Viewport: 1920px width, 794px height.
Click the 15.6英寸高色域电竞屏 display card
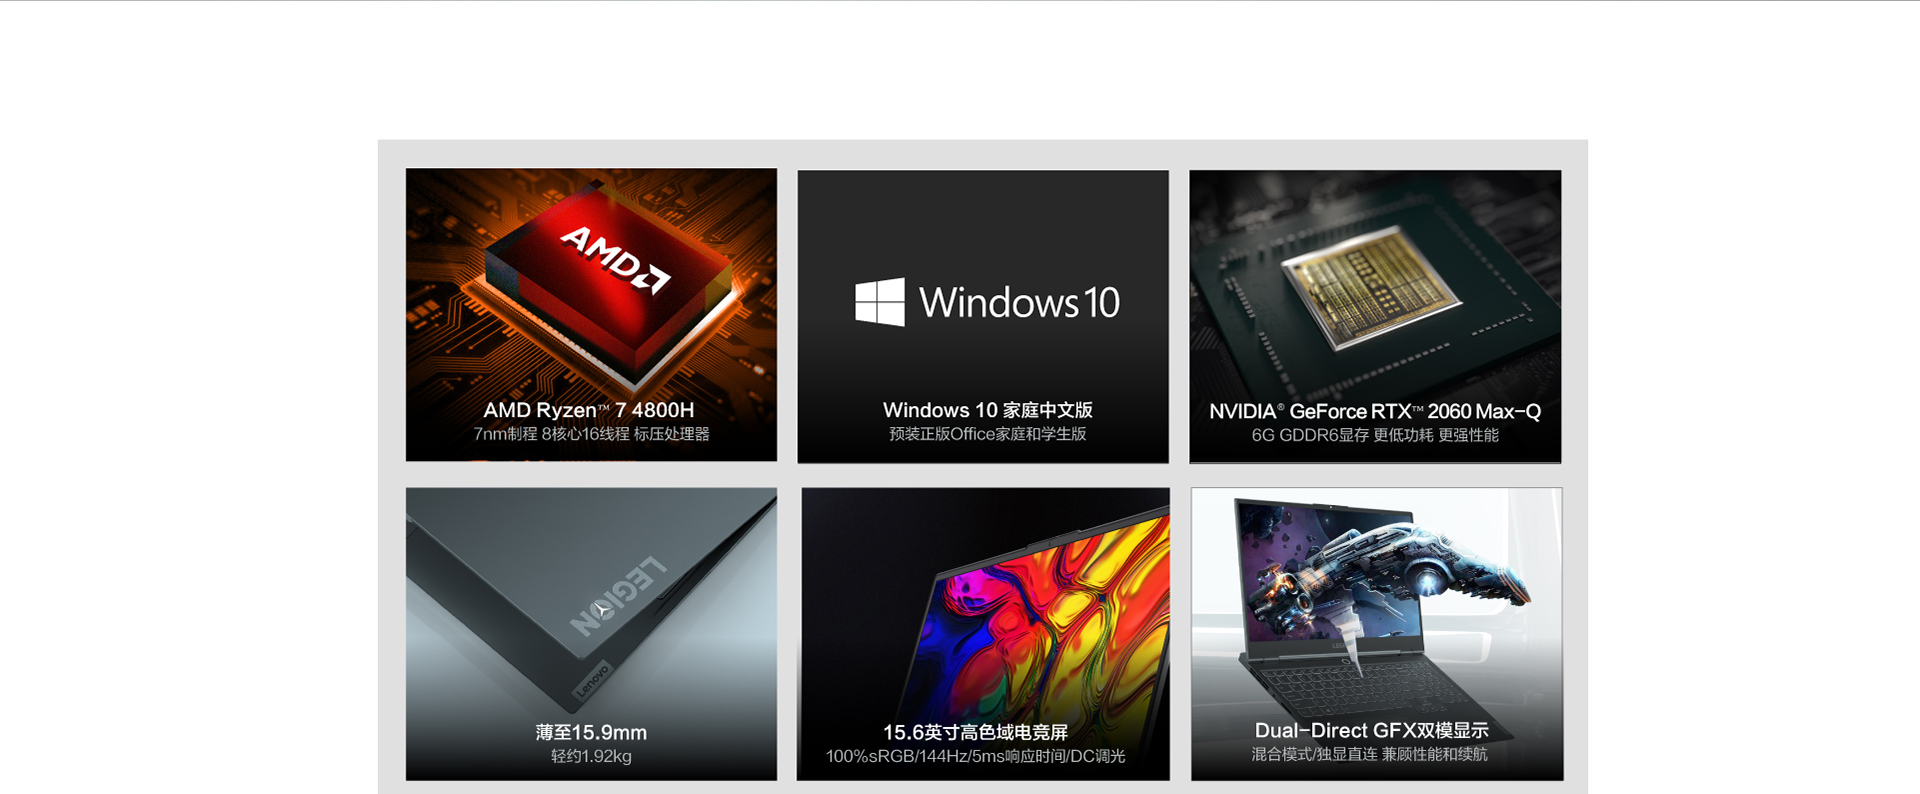(x=983, y=634)
